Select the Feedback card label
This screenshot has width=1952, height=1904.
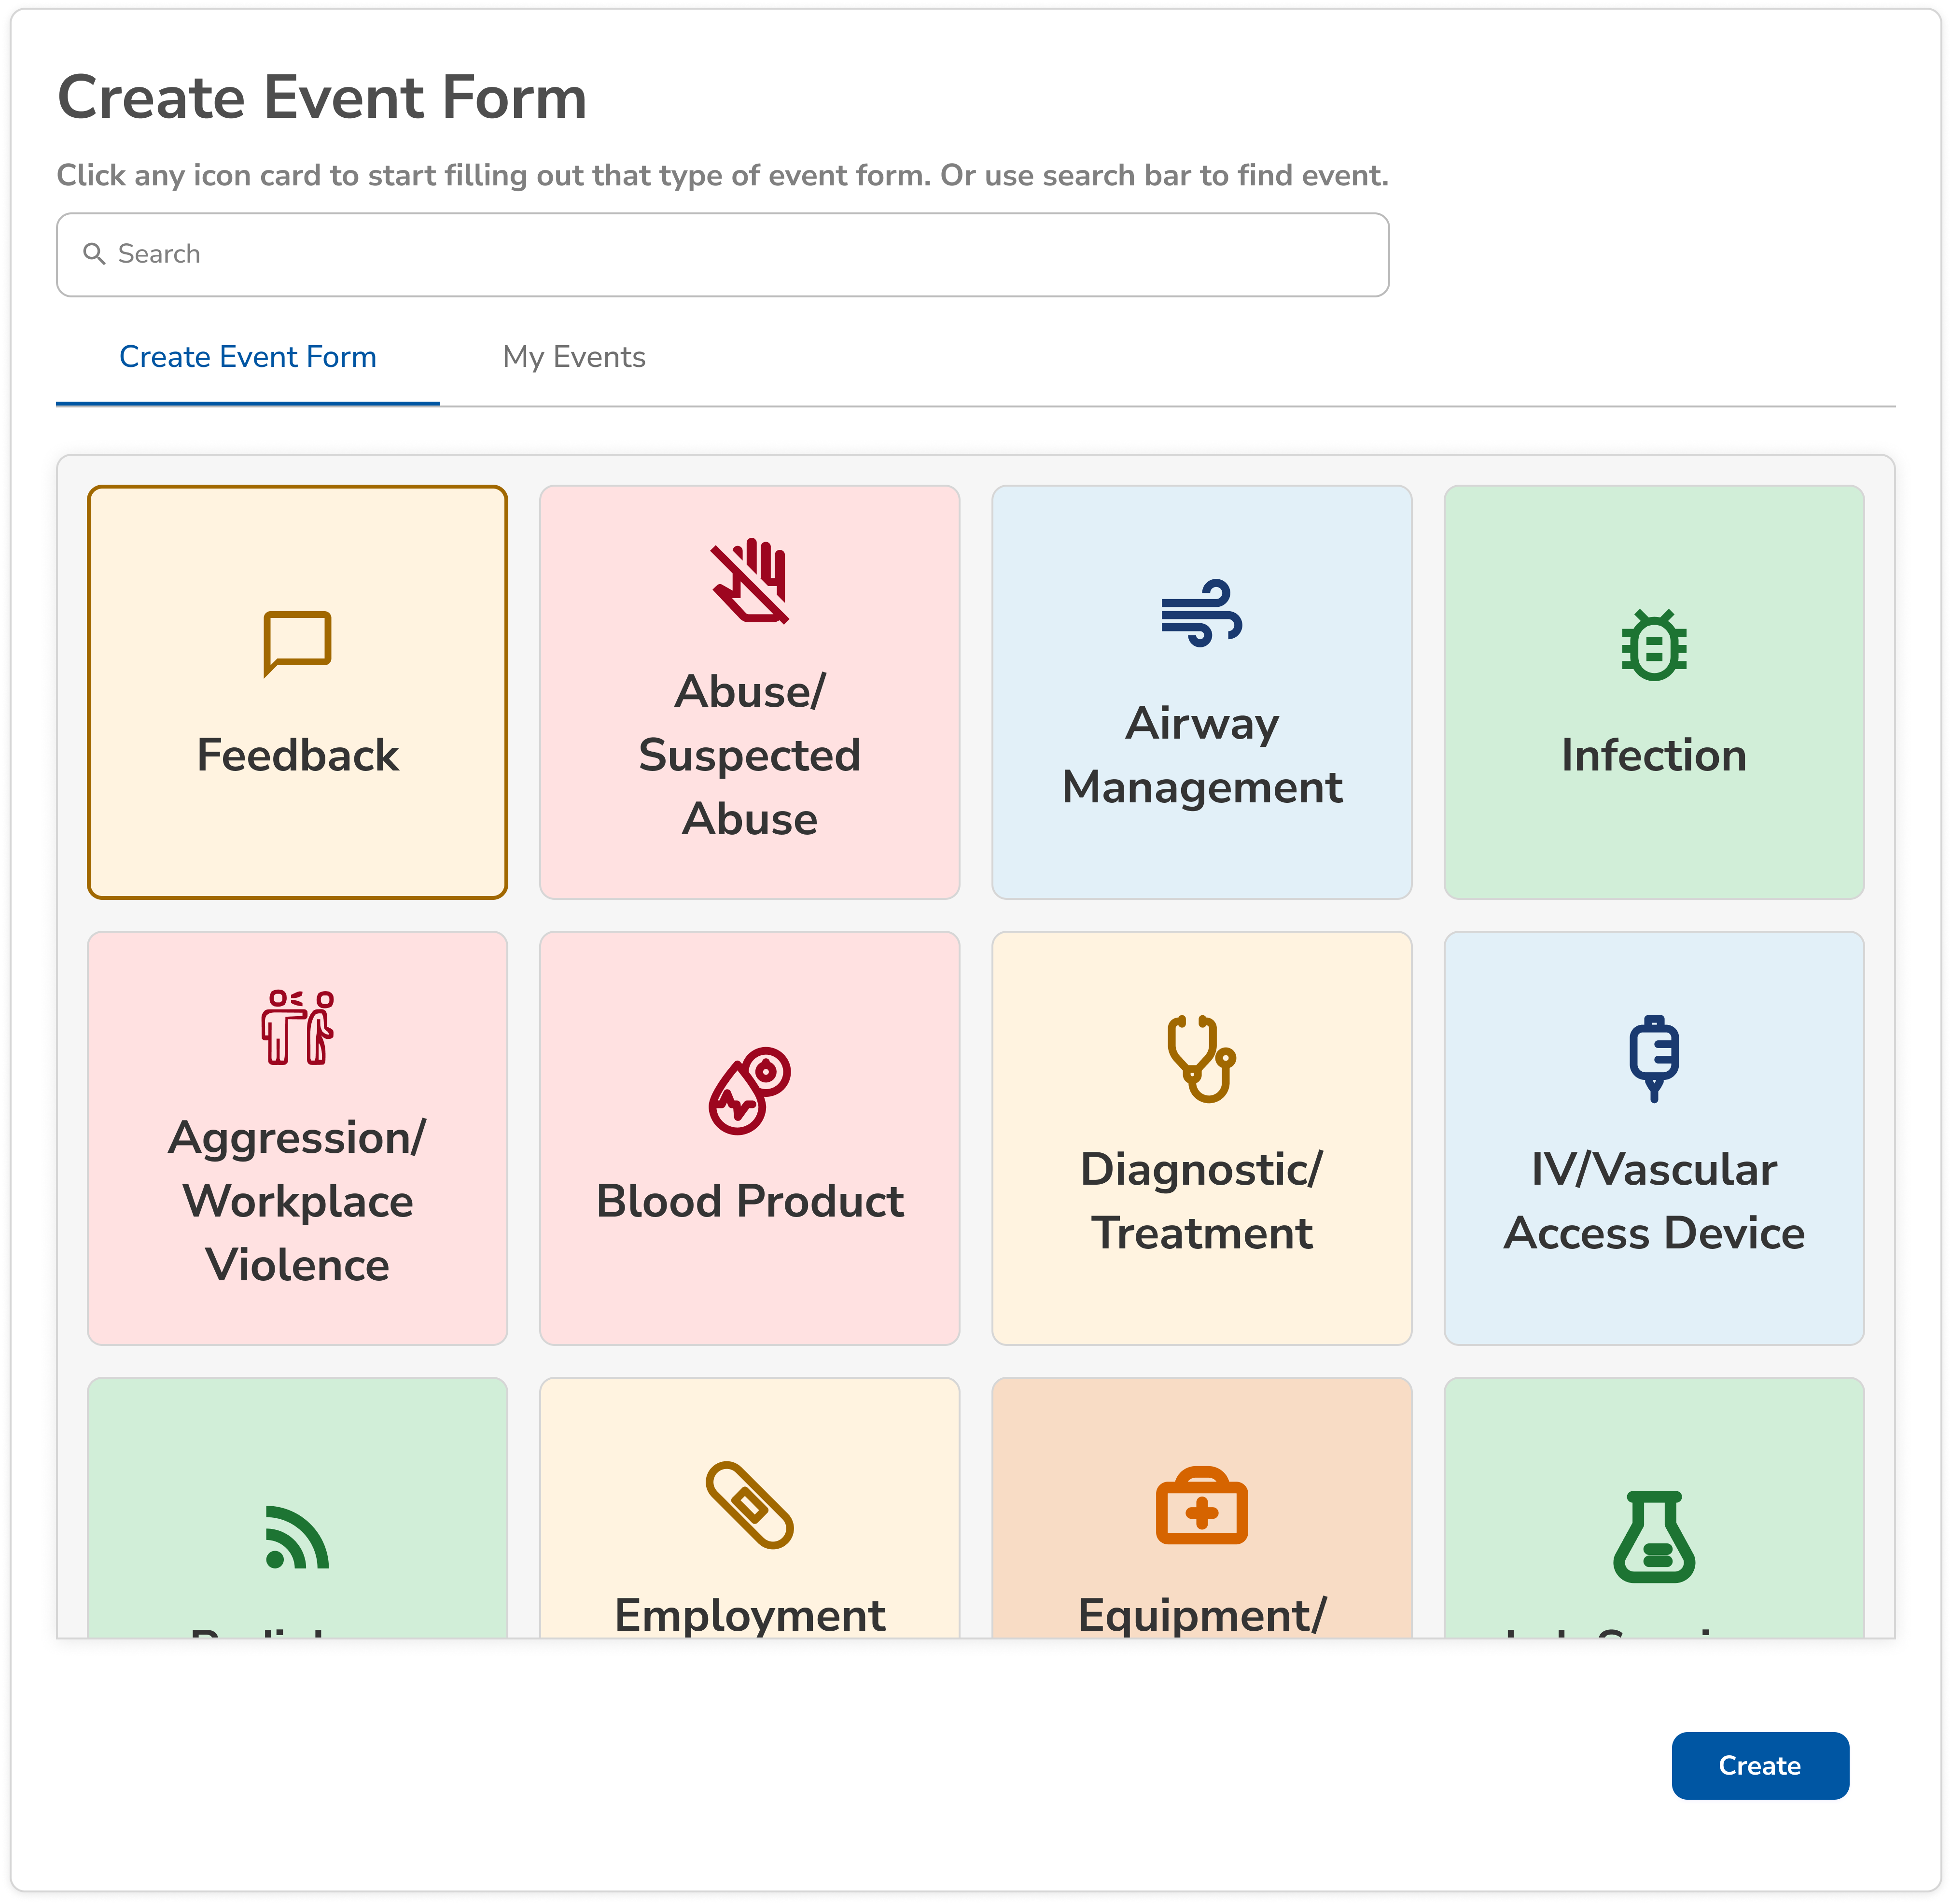[x=297, y=755]
